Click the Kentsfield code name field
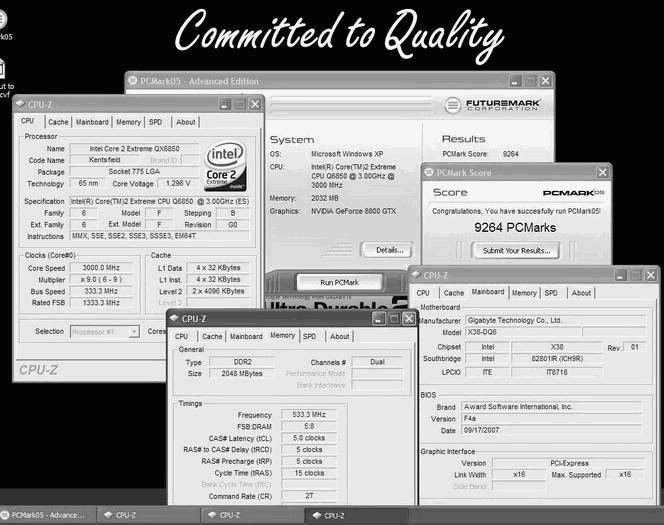 tap(105, 160)
